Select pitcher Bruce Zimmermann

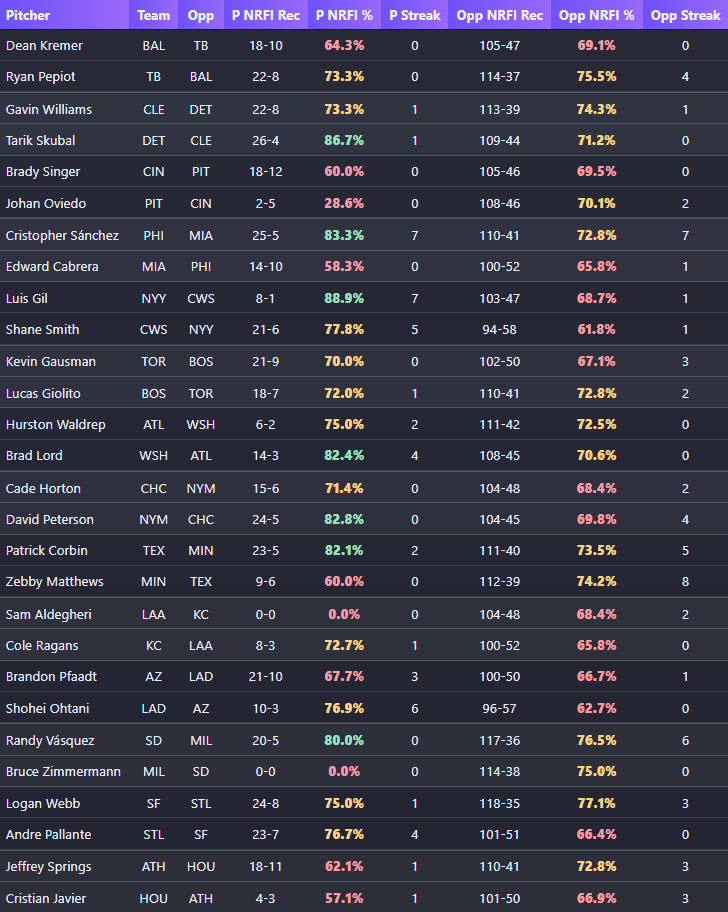63,771
